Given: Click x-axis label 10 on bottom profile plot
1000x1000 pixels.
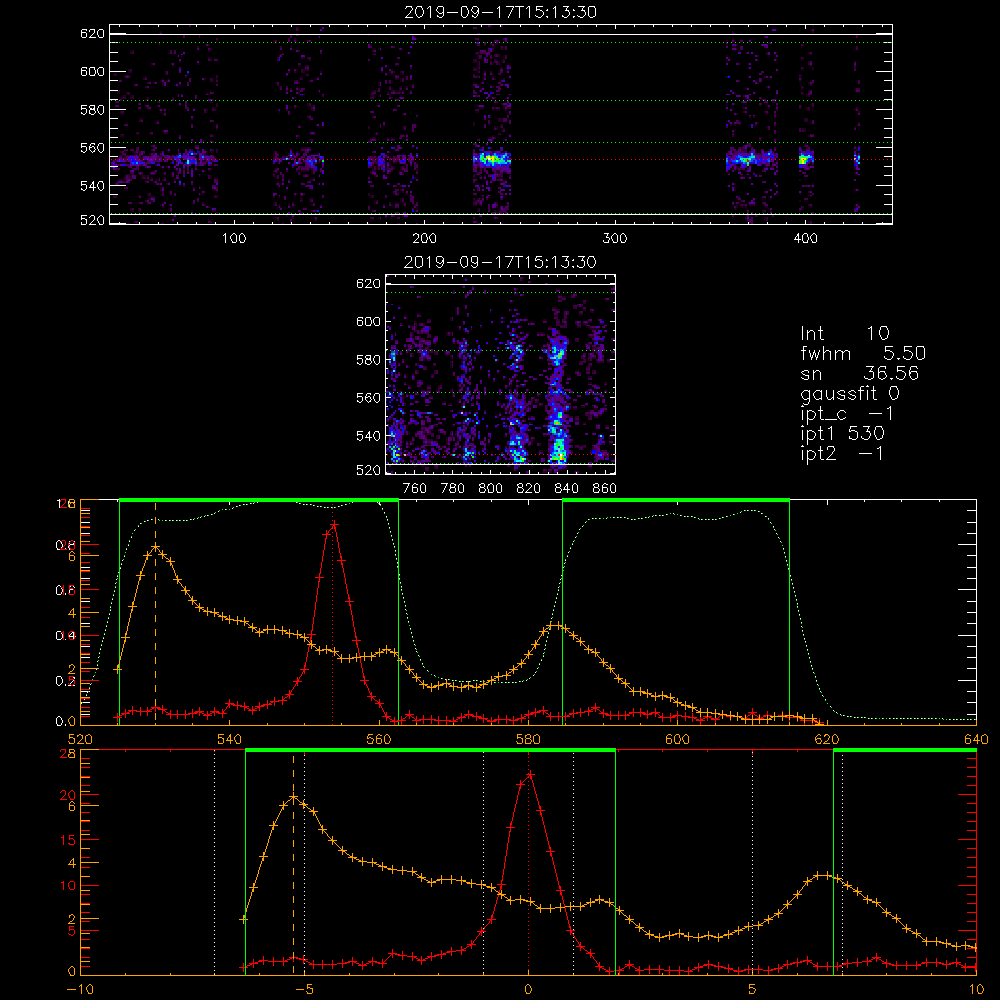Looking at the screenshot, I should click(x=976, y=989).
